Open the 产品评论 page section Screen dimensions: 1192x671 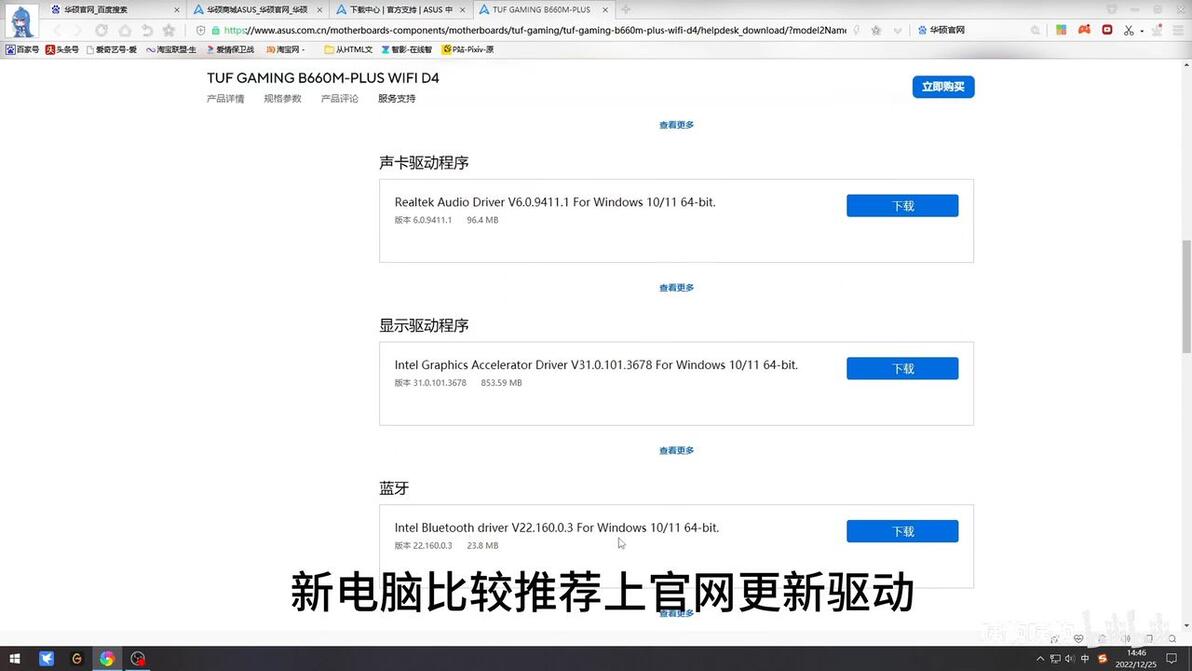coord(339,99)
